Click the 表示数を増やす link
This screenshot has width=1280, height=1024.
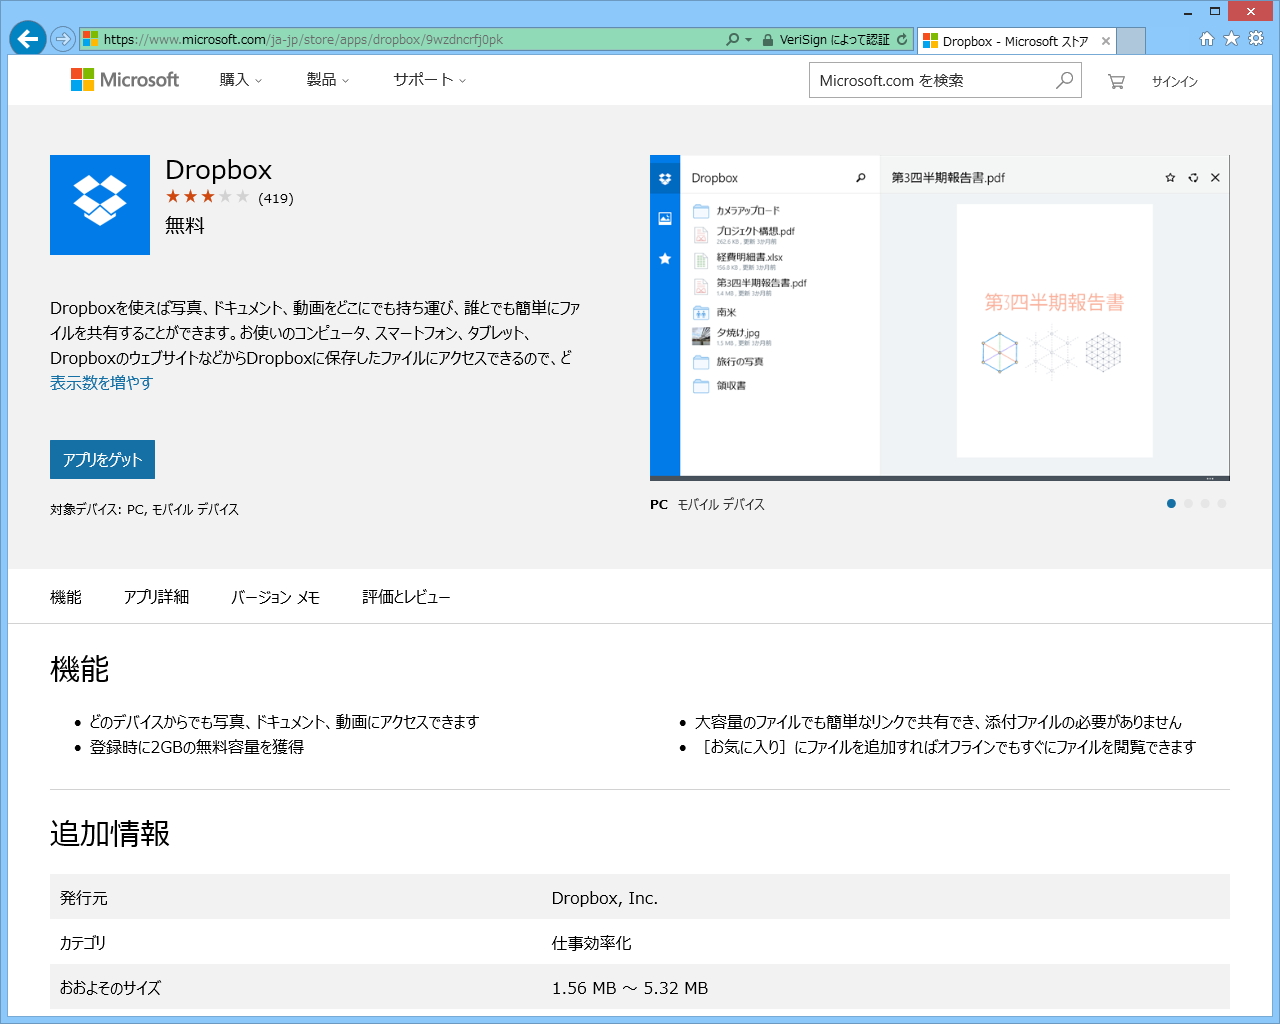tap(101, 383)
